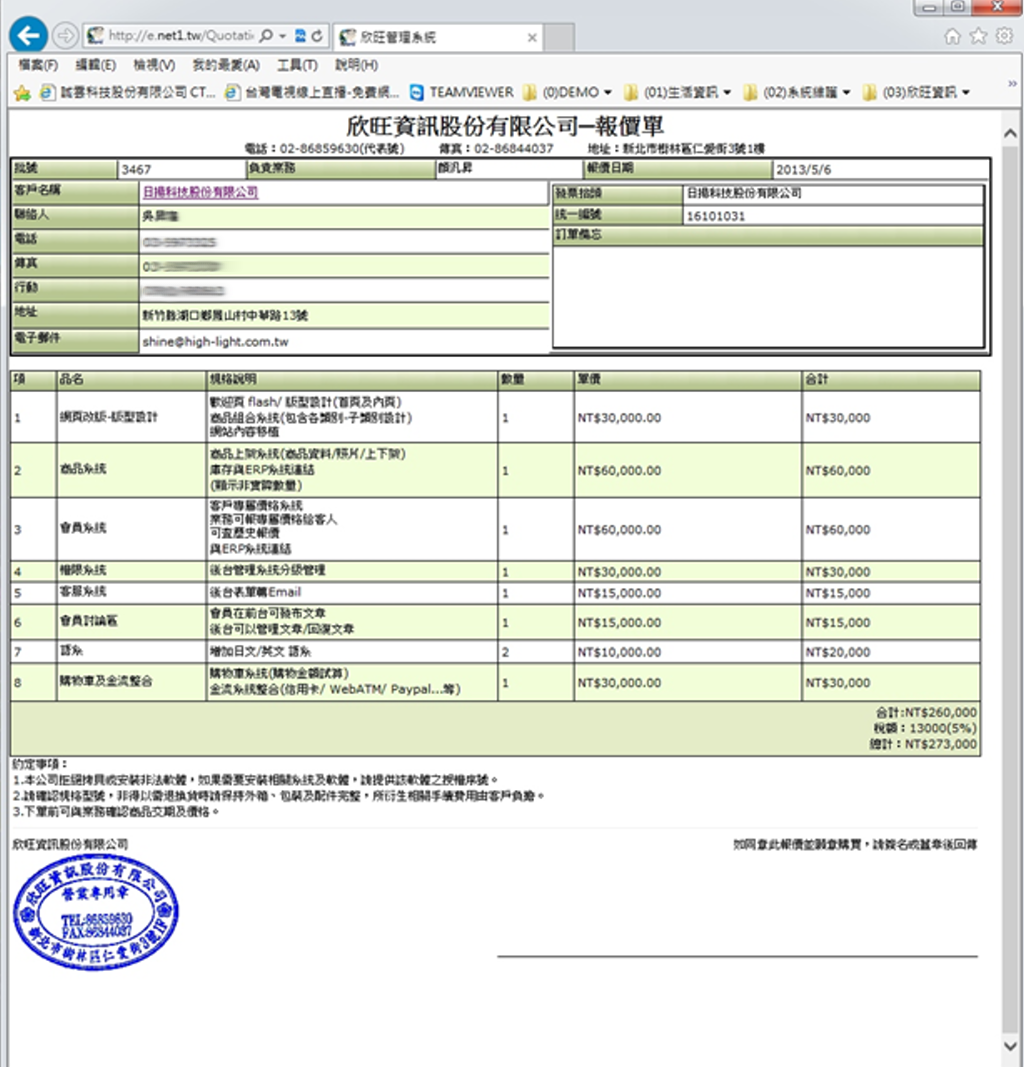This screenshot has width=1024, height=1067.
Task: Click the page icon beside 誠雲科技股份有限公司 favorite
Action: (47, 92)
